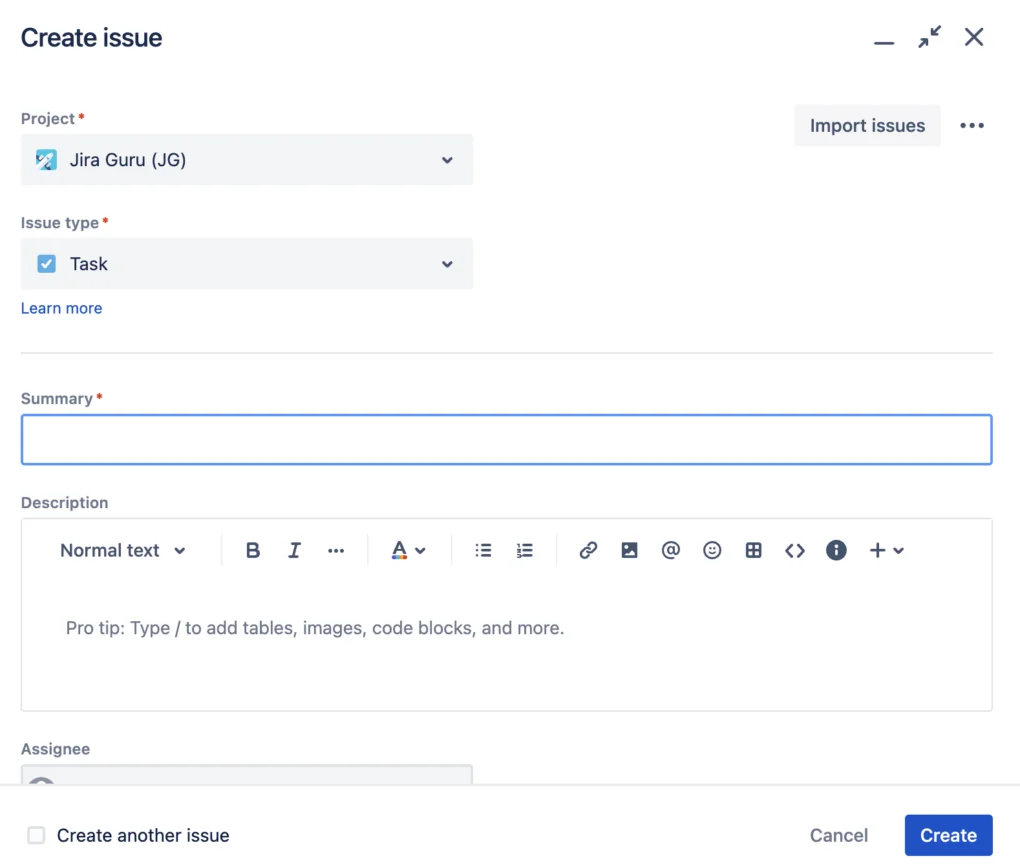Follow the Learn more link

[61, 308]
